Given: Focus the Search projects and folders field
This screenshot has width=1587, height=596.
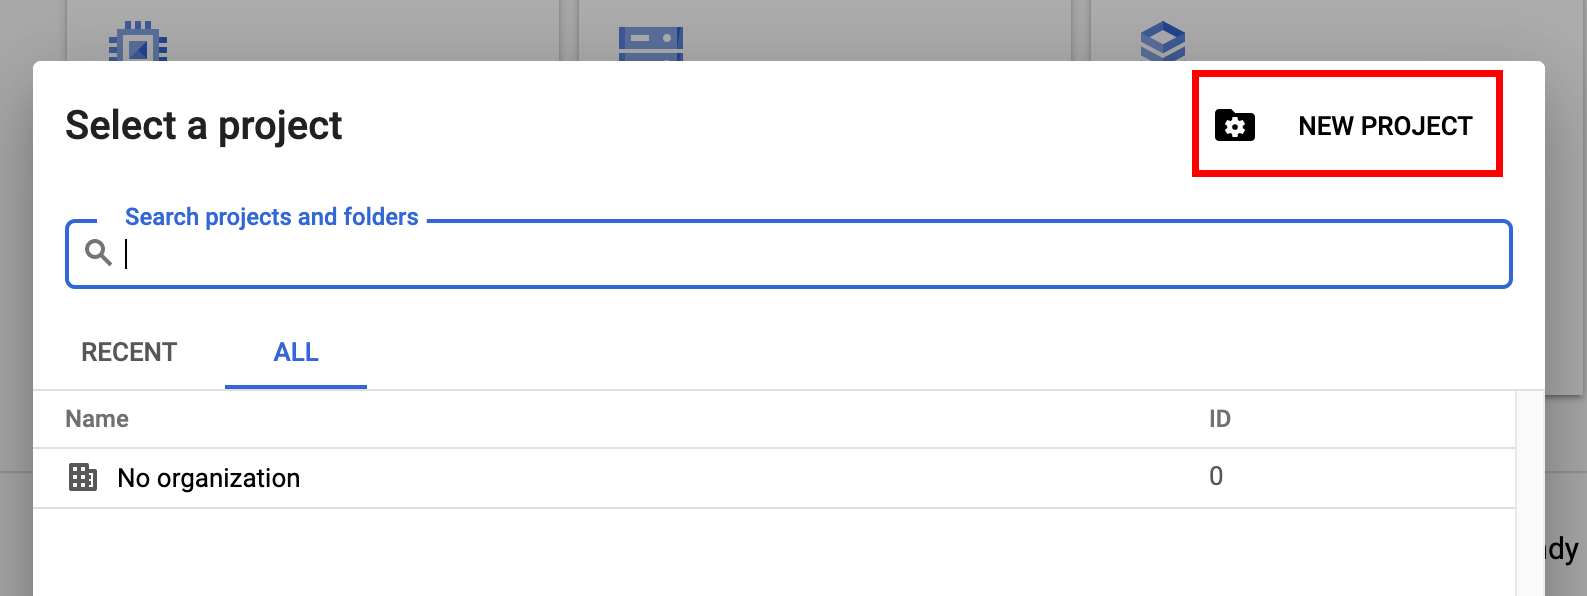Looking at the screenshot, I should [788, 254].
